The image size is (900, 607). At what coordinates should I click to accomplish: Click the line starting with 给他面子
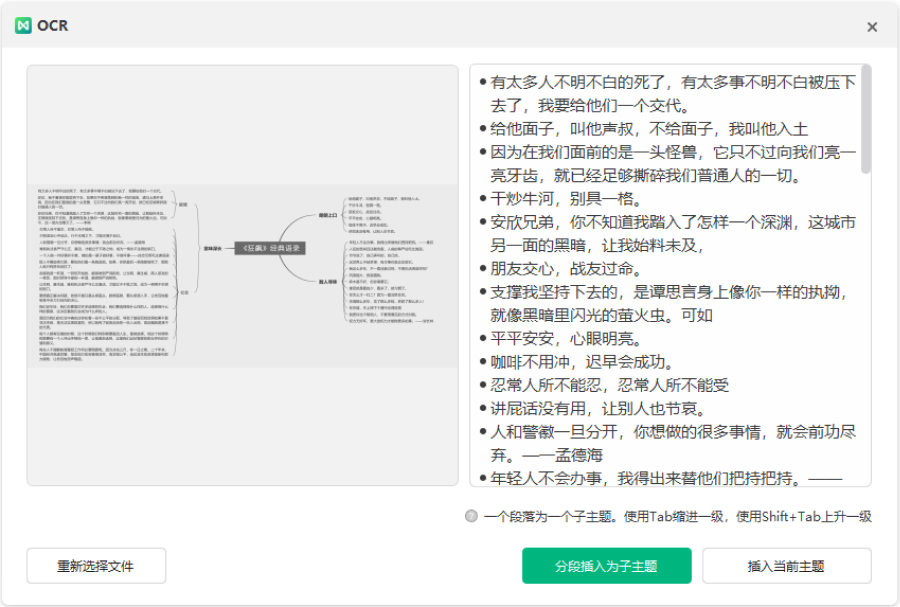click(648, 129)
